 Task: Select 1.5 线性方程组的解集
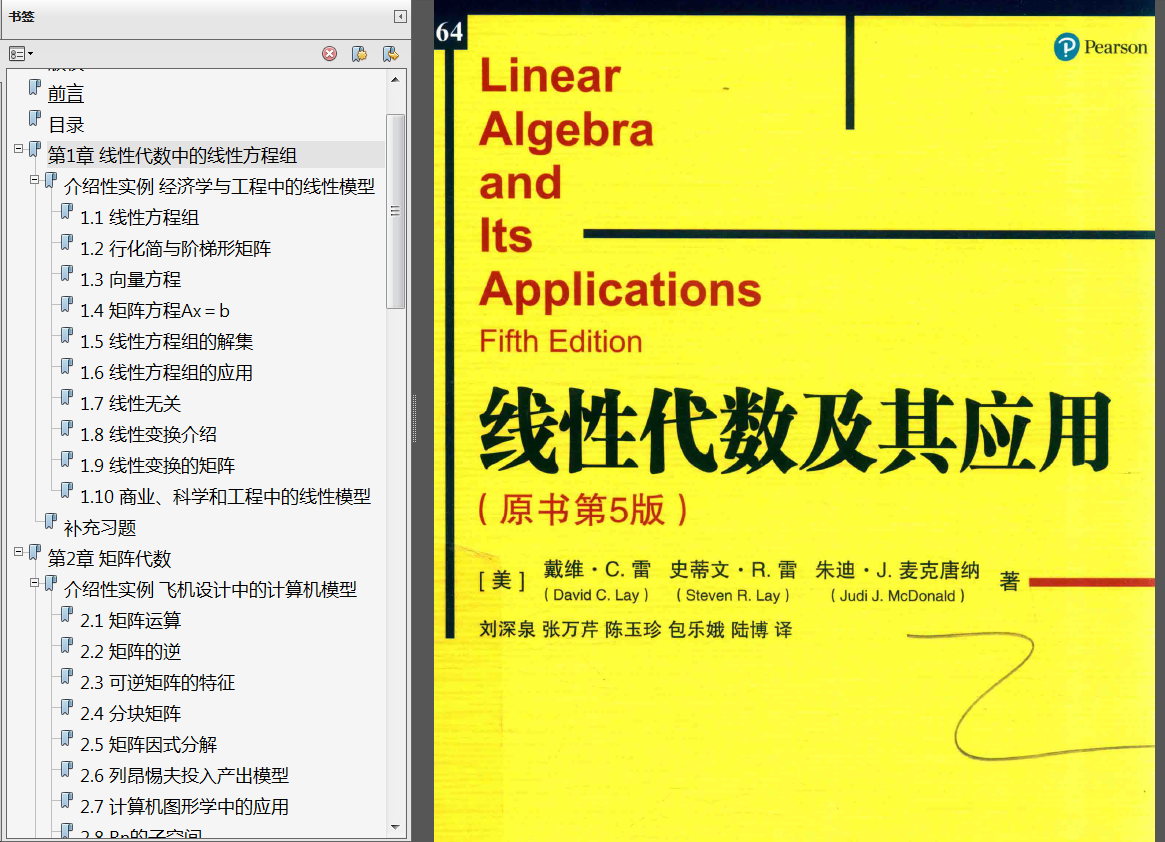tap(166, 341)
